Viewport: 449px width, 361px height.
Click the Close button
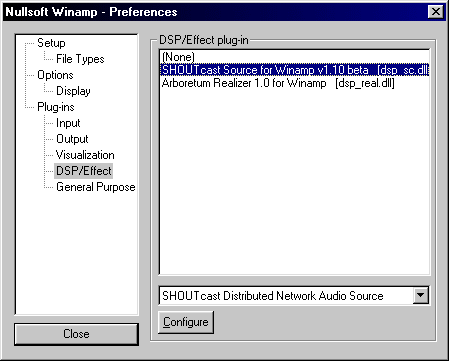(76, 334)
